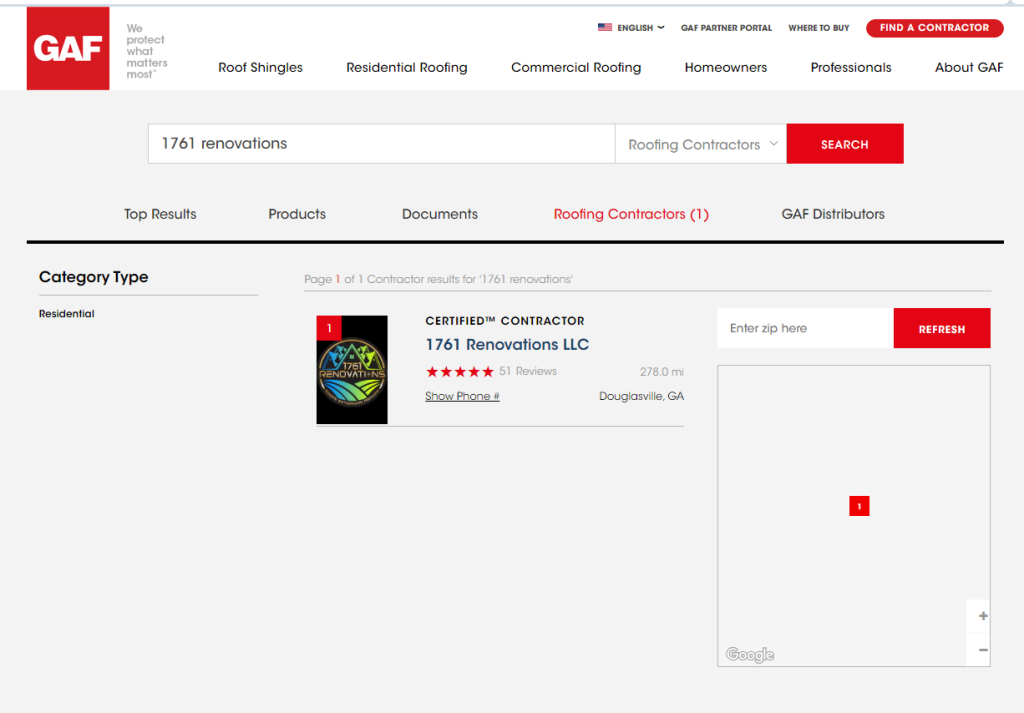Screen dimensions: 1024x713
Task: Open 1761 Renovations LLC contractor link
Action: pyautogui.click(x=507, y=344)
